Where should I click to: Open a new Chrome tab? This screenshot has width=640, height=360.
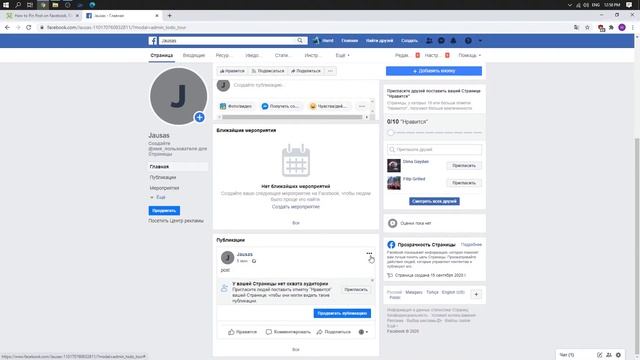169,16
